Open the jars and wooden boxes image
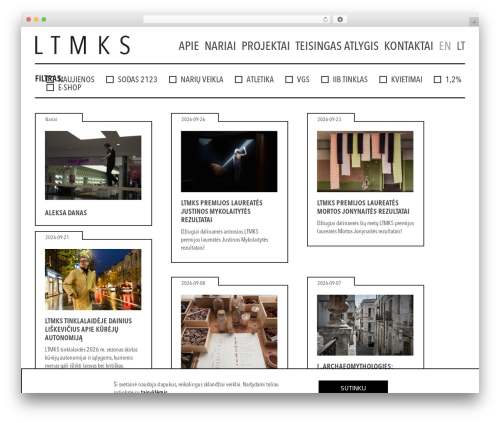The image size is (500, 423). (x=229, y=331)
